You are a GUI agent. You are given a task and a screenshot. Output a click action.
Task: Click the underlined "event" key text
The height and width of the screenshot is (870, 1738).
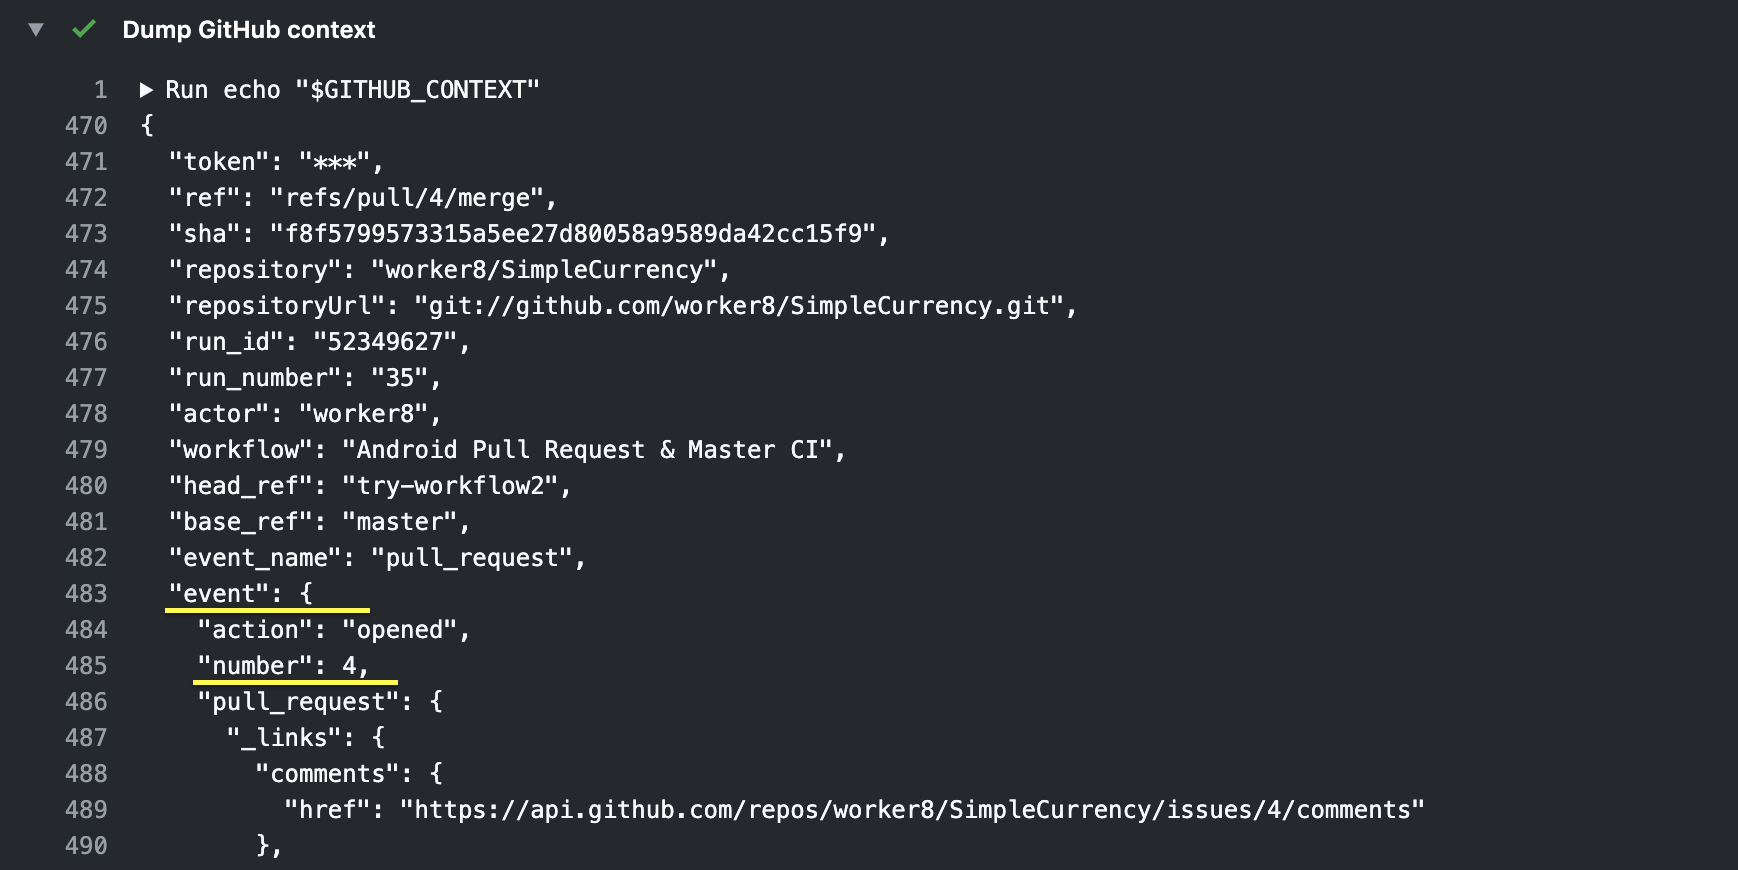218,594
